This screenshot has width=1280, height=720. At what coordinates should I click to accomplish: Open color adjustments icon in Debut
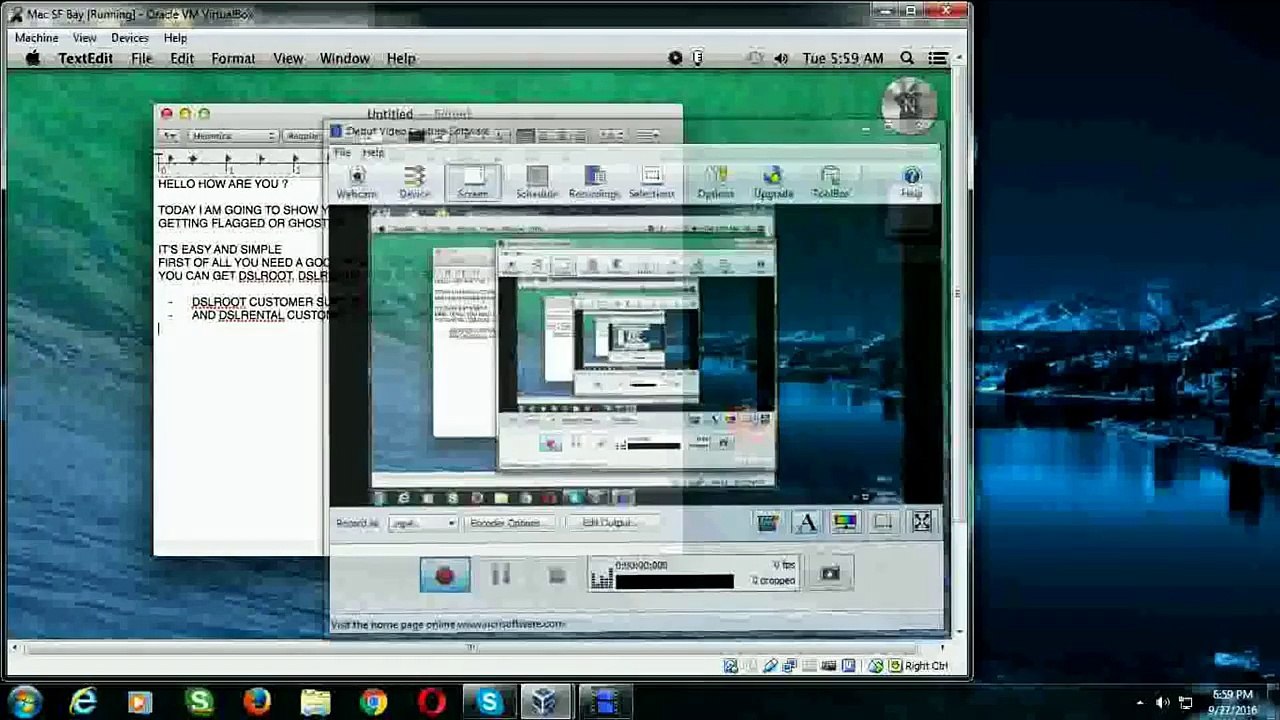(x=845, y=522)
